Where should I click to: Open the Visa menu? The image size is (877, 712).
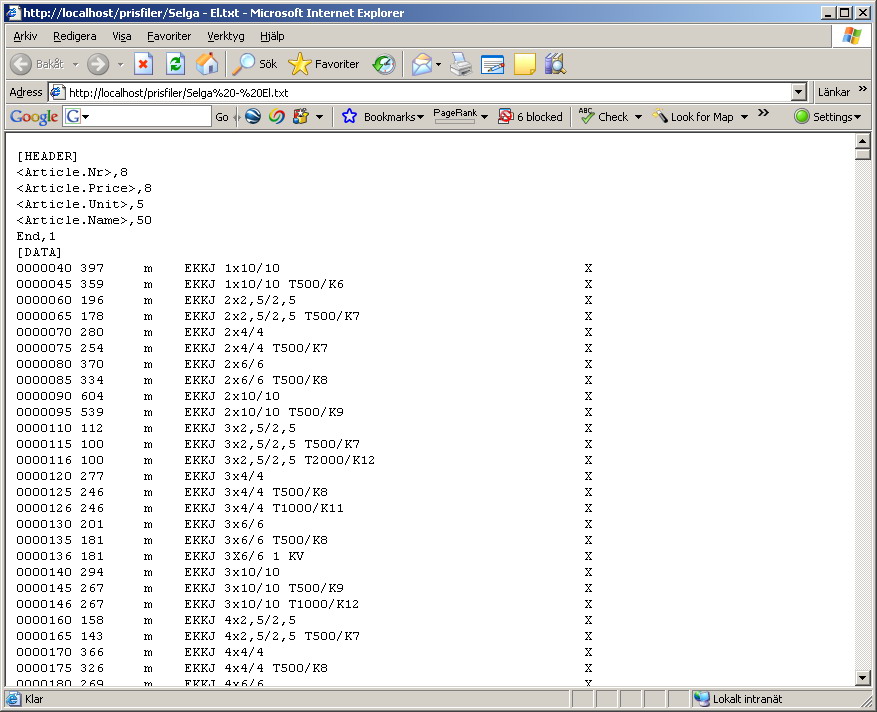[121, 36]
